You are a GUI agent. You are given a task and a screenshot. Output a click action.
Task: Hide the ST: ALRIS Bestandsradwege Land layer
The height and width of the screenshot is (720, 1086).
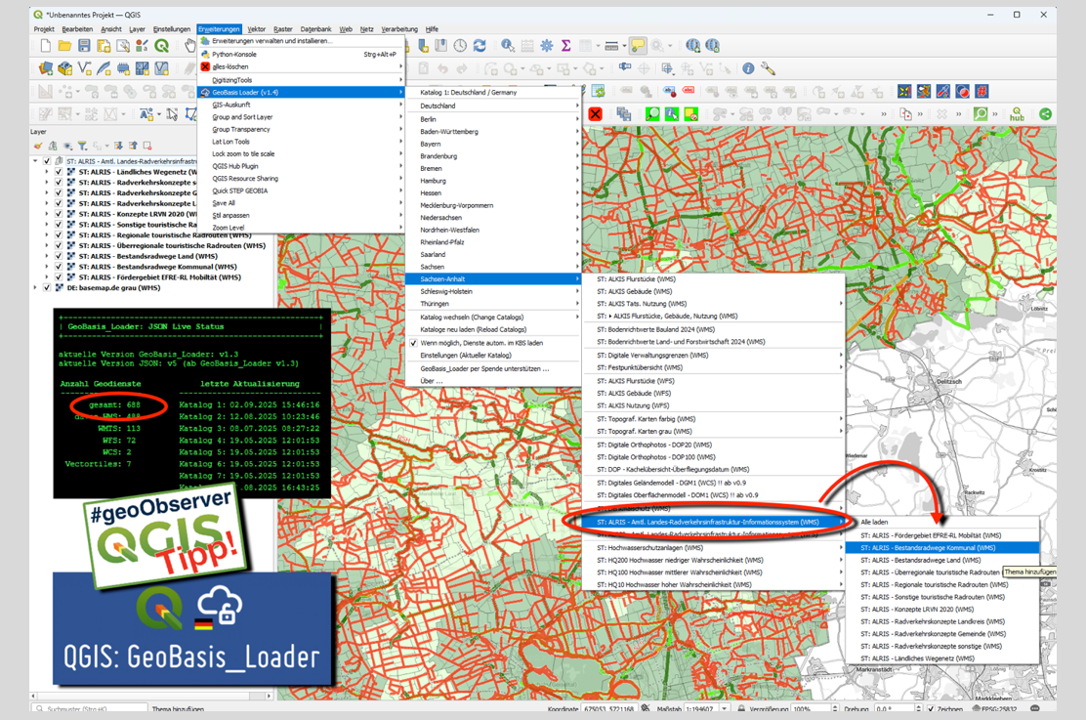[58, 255]
